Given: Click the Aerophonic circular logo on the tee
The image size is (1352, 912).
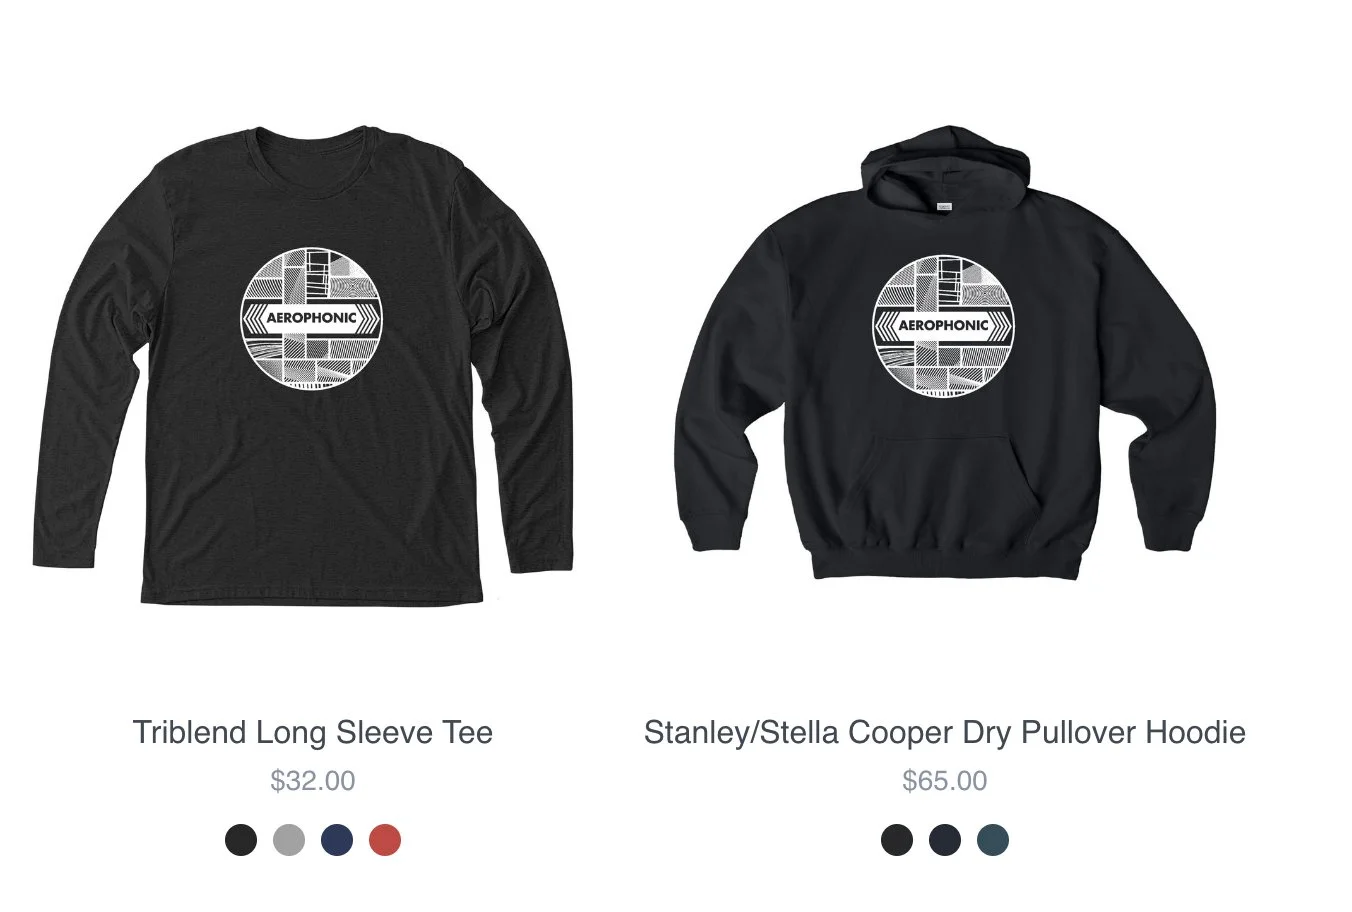Looking at the screenshot, I should pos(312,318).
